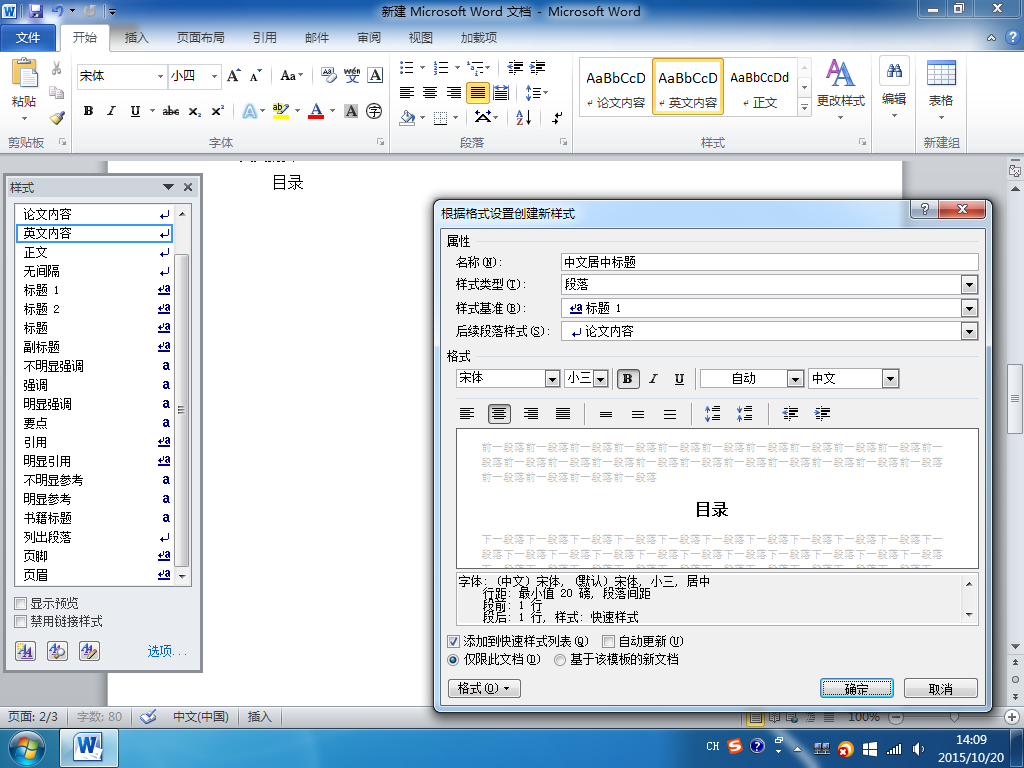Open the 选项... link in Styles pane
The width and height of the screenshot is (1024, 768).
point(167,651)
